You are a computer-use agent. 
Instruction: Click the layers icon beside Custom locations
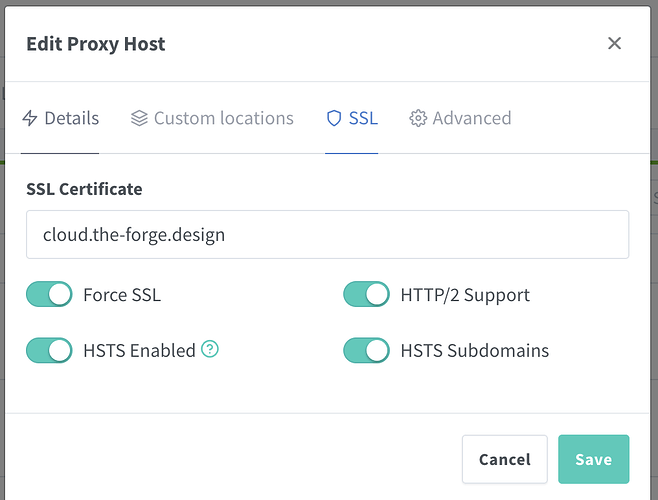[x=139, y=118]
